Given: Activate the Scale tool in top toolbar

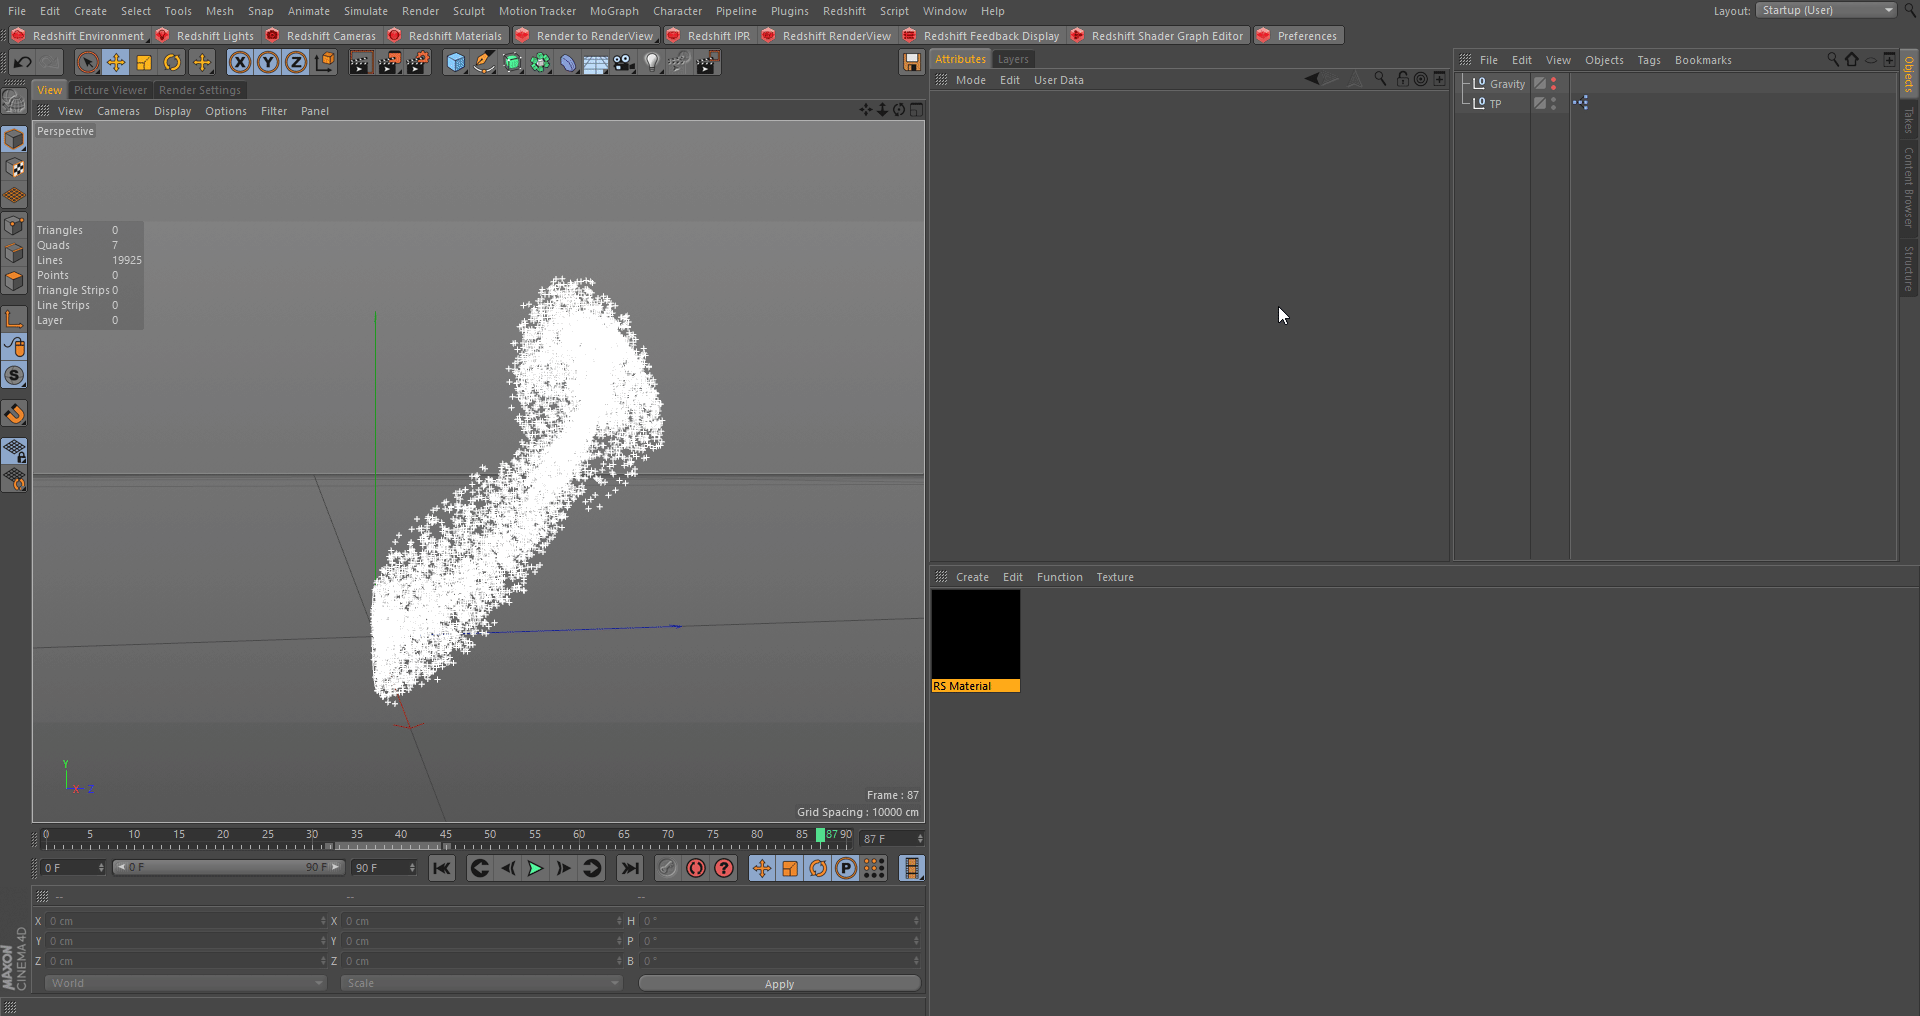Looking at the screenshot, I should [x=144, y=63].
